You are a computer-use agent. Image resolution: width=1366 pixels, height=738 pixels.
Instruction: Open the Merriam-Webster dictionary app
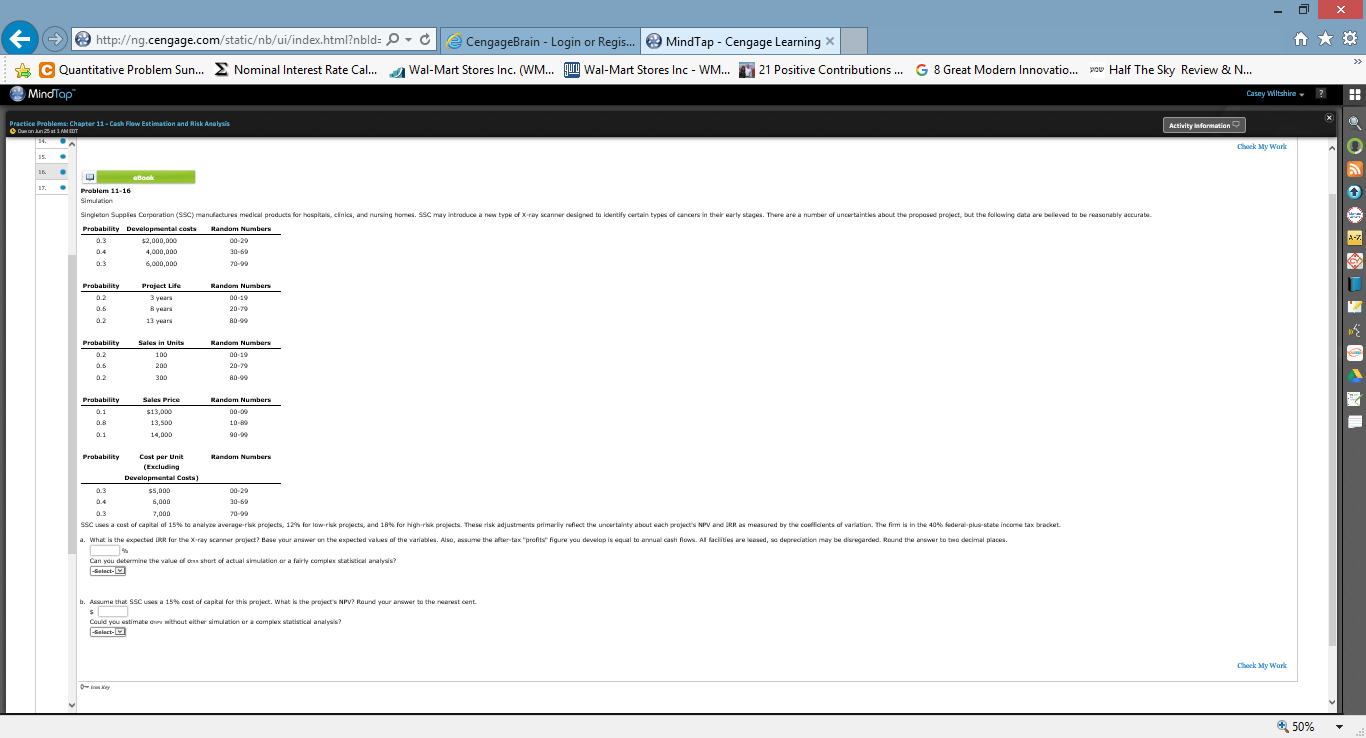1355,215
